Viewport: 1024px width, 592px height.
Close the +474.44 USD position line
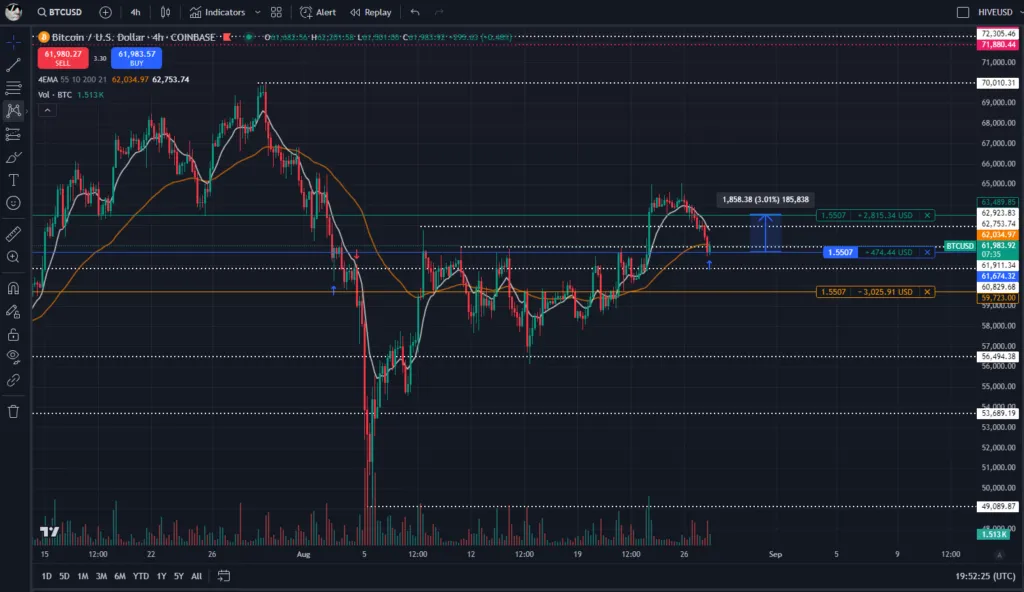(927, 252)
